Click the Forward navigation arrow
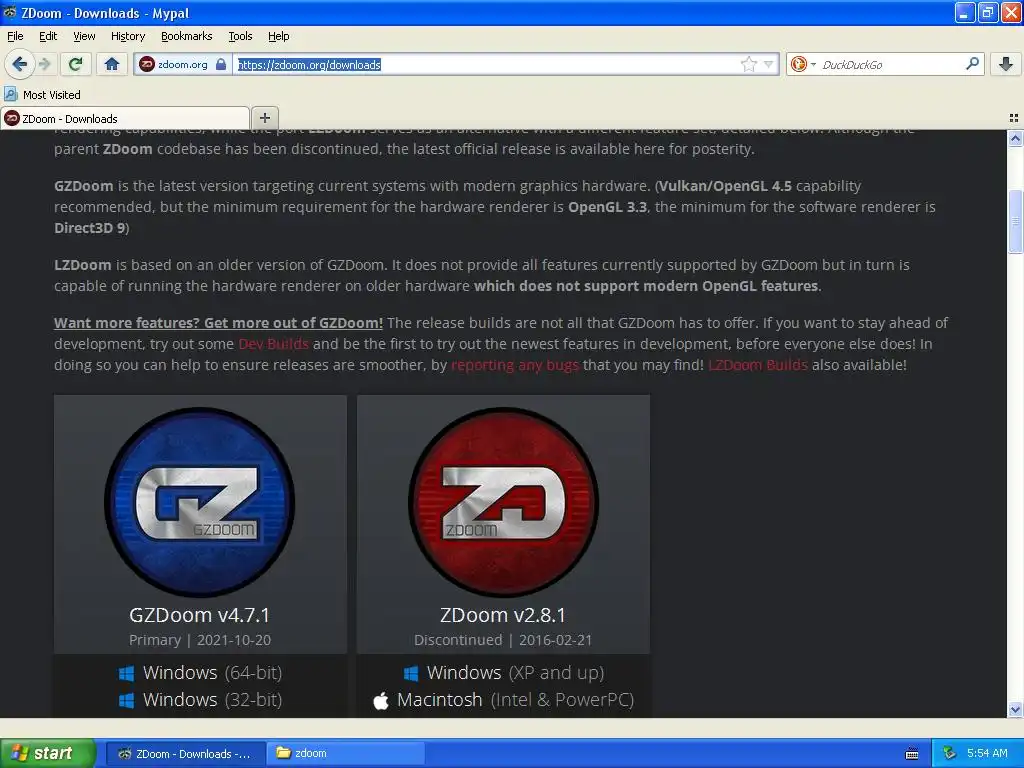This screenshot has width=1024, height=768. 44,64
